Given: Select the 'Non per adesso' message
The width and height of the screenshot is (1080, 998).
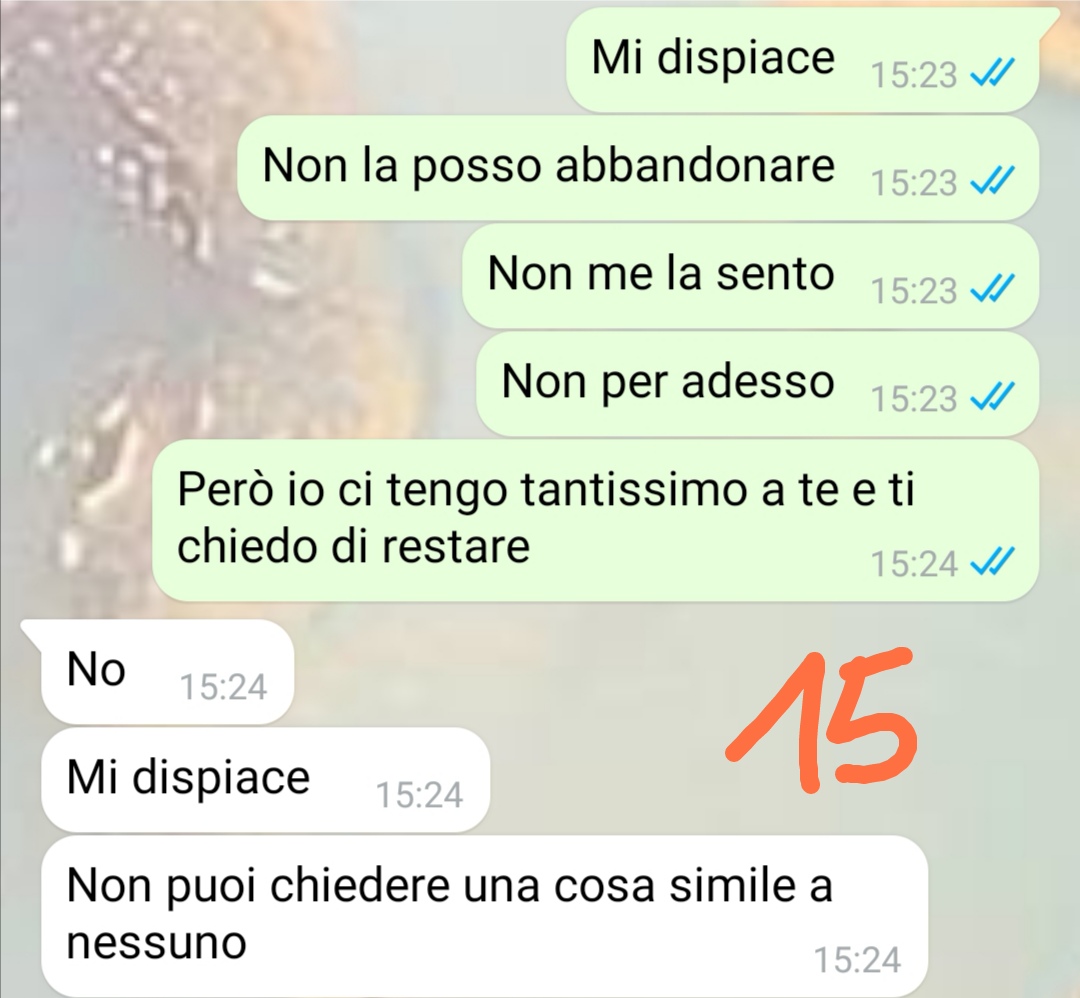Looking at the screenshot, I should coord(758,384).
